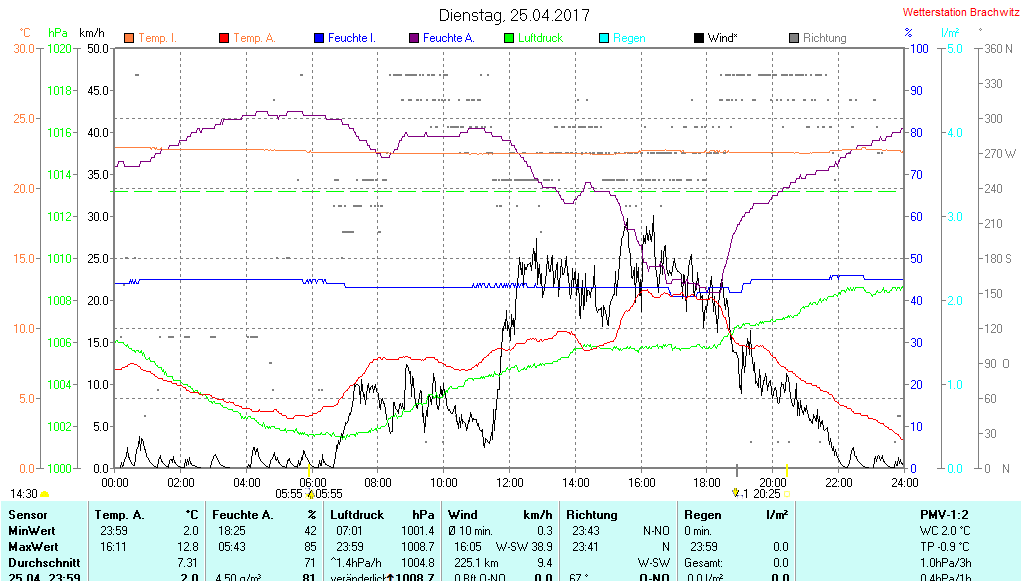Click the red Temp. A. legend square
The height and width of the screenshot is (581, 1021).
pyautogui.click(x=224, y=38)
